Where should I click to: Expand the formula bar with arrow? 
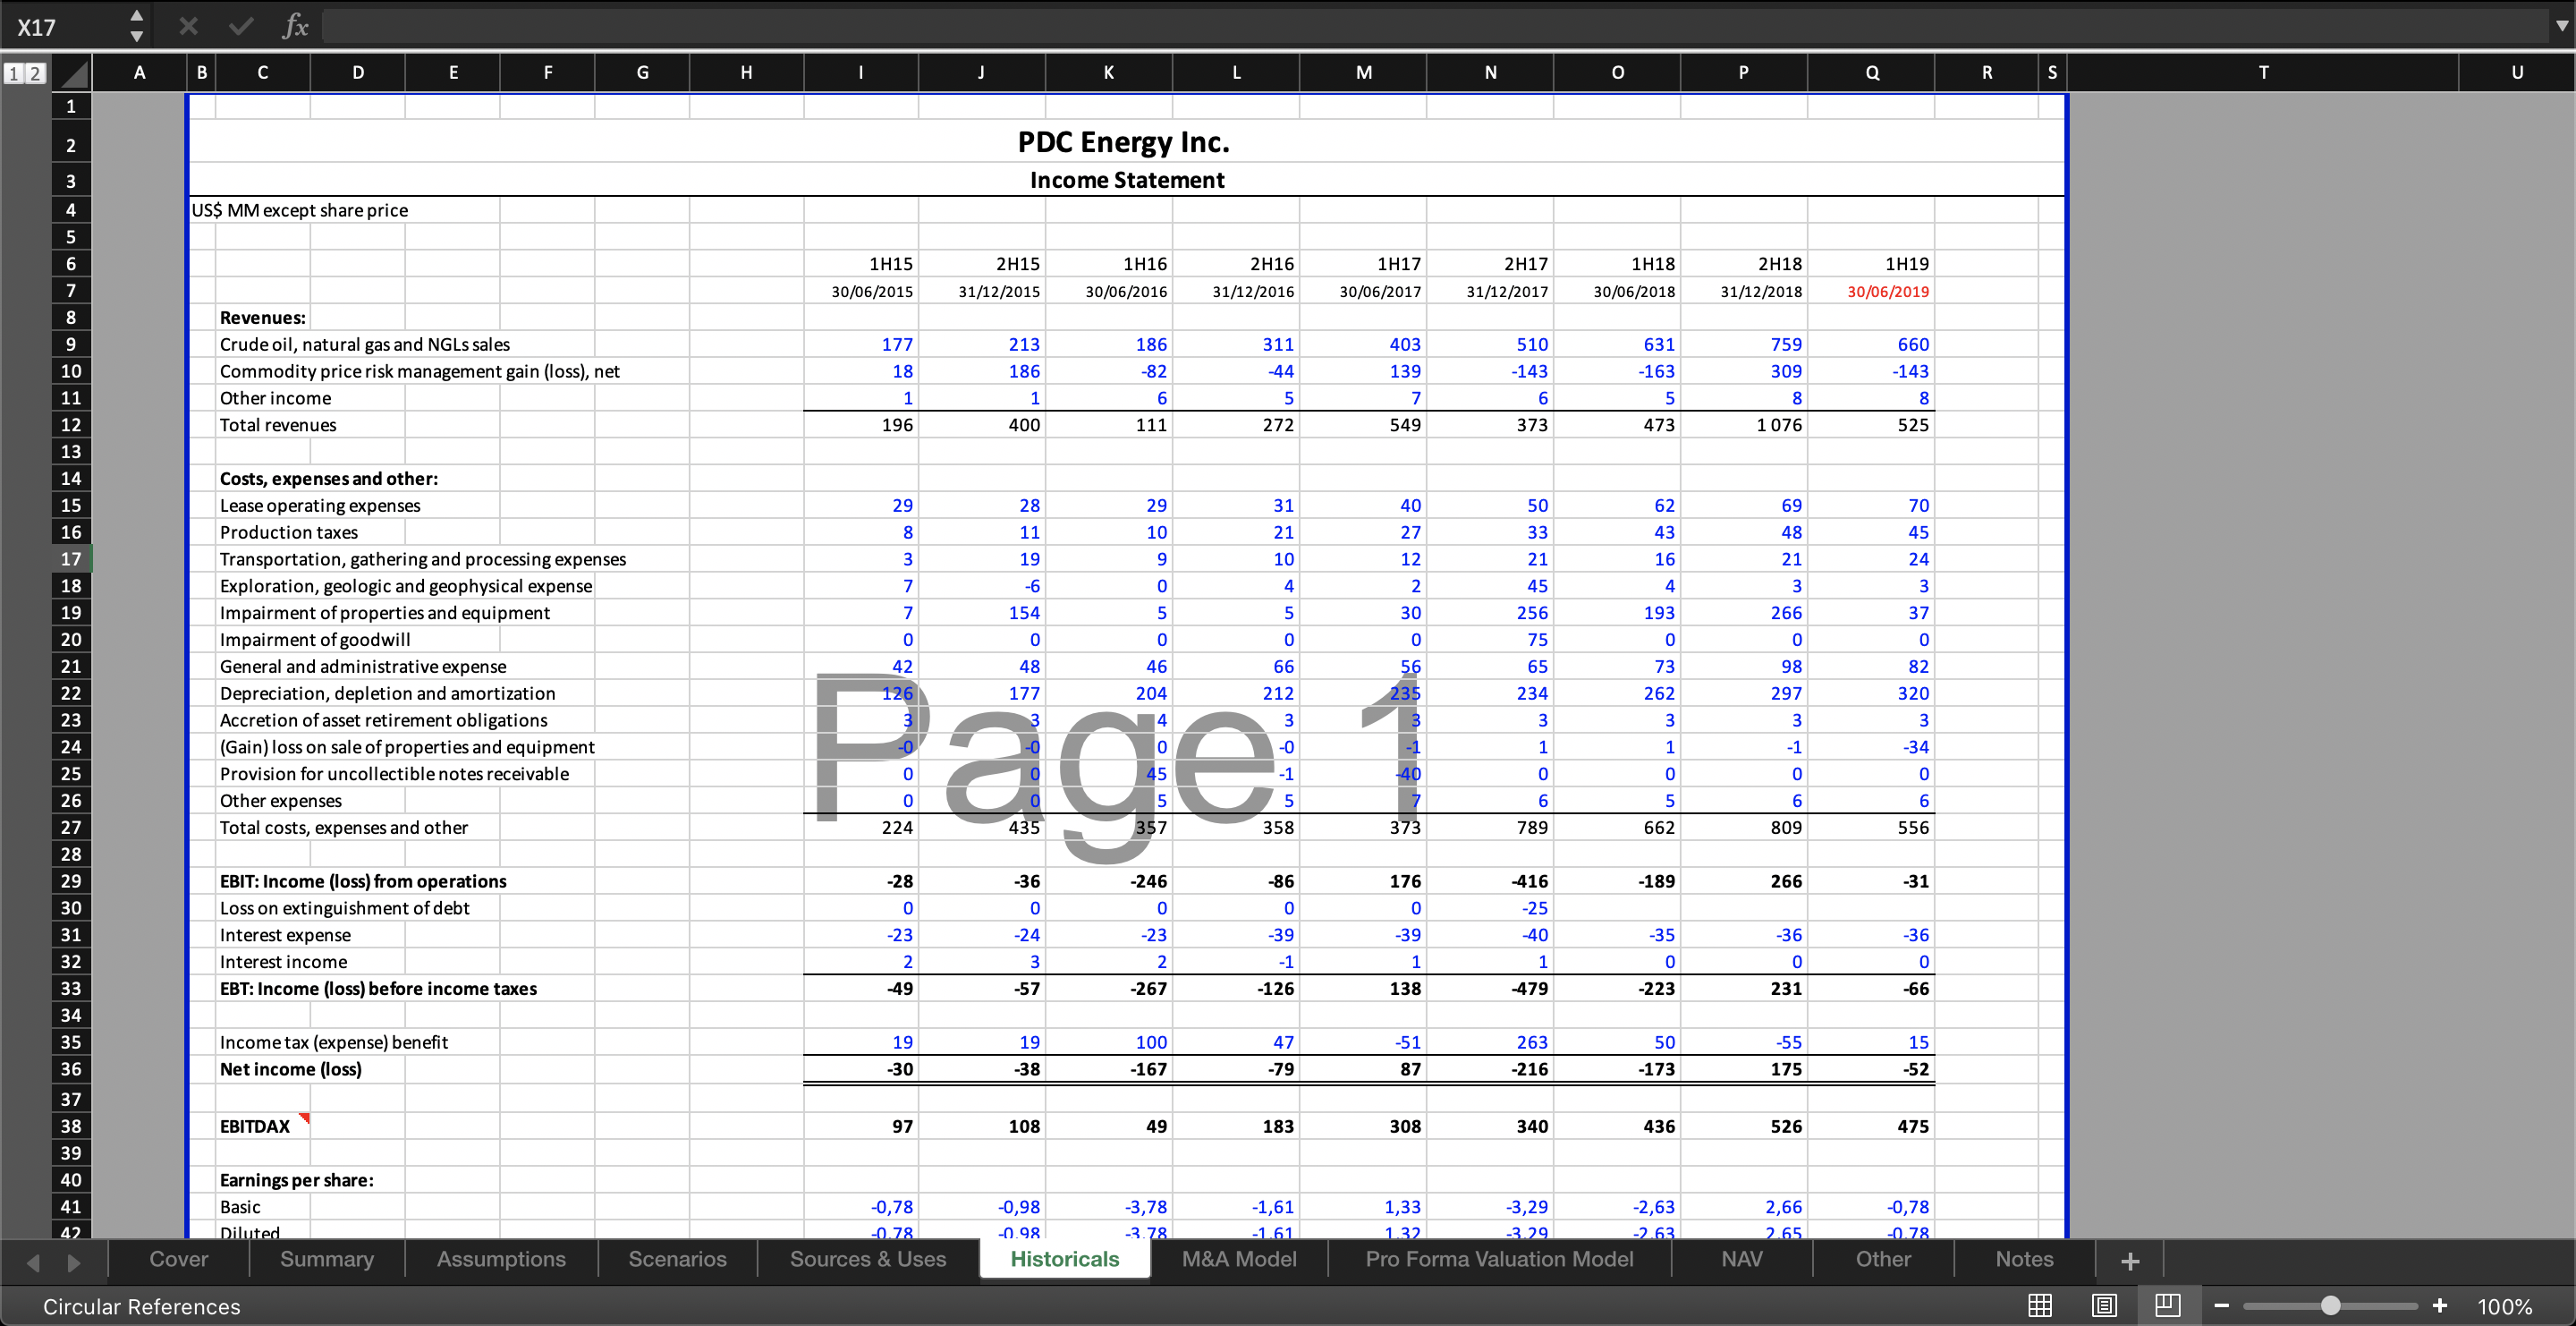[x=2561, y=26]
